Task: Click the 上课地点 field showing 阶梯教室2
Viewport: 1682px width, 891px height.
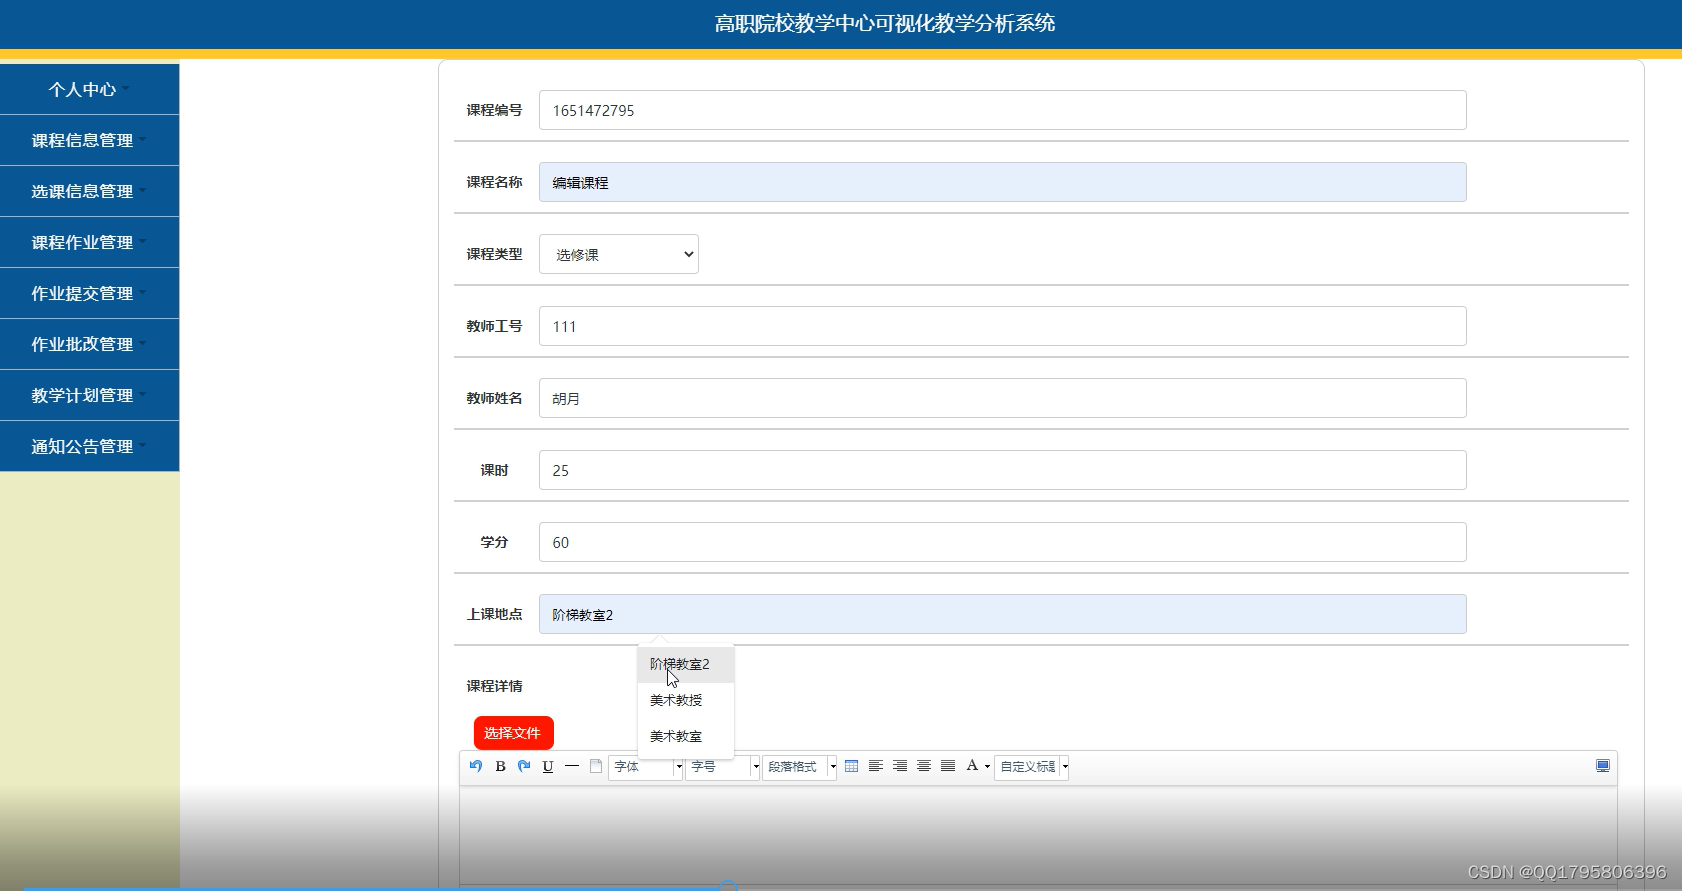Action: click(x=1003, y=614)
